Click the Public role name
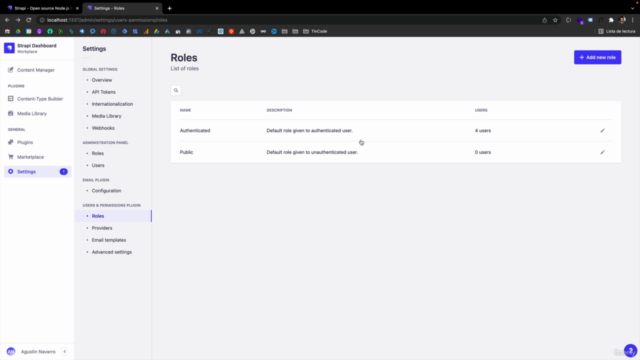Image resolution: width=640 pixels, height=360 pixels. [x=187, y=152]
